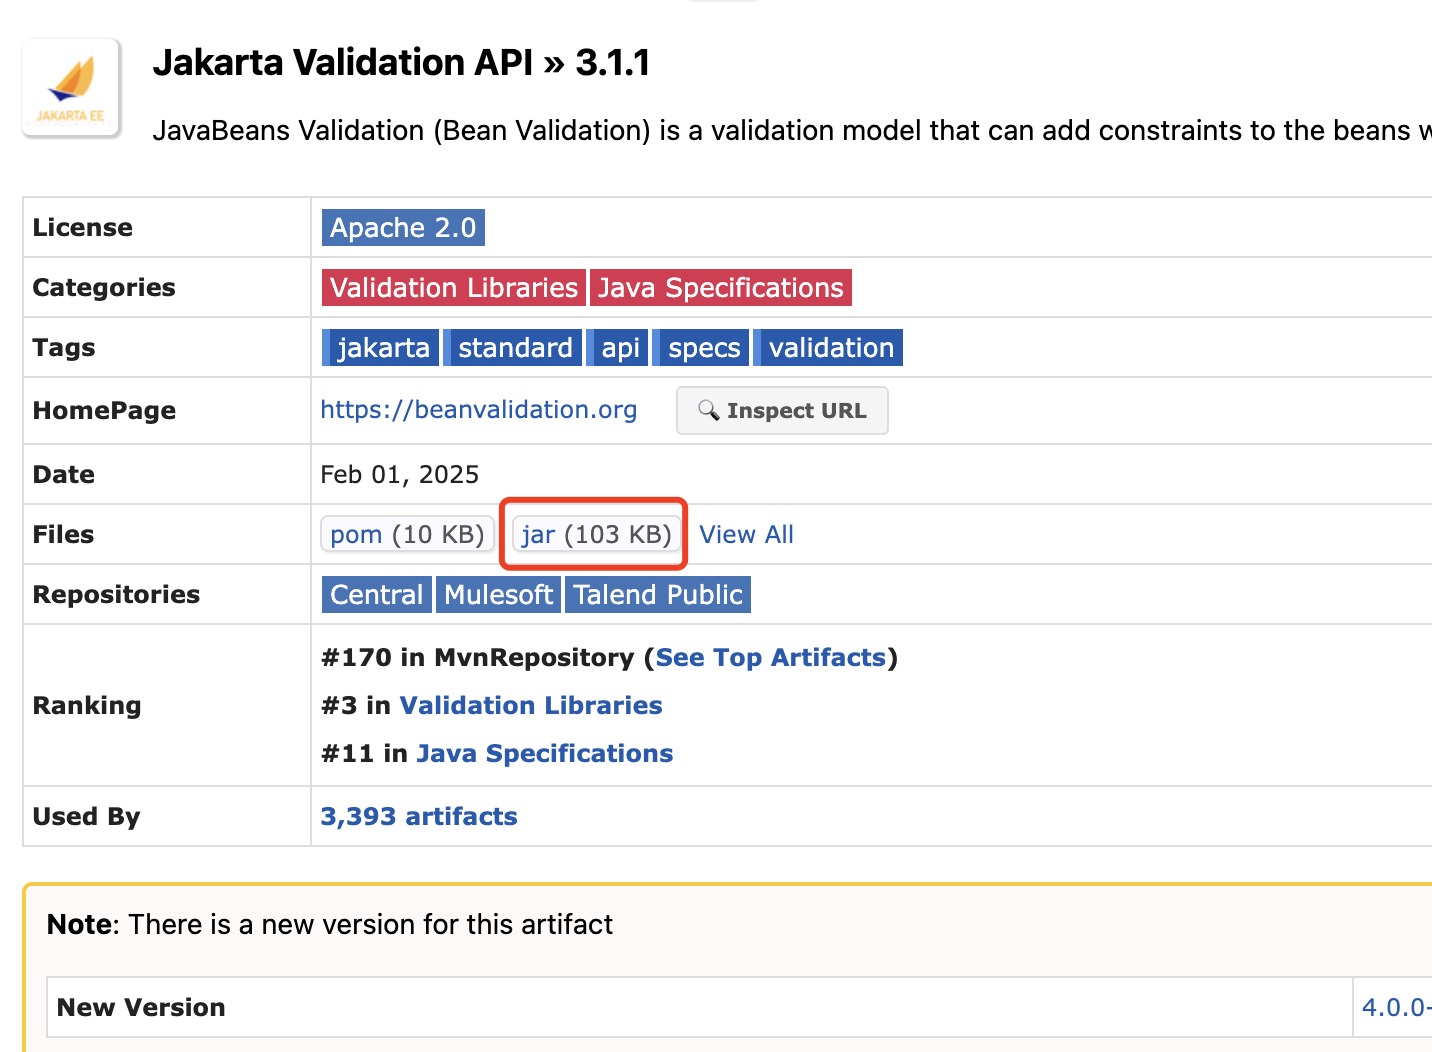Click the Used By row label
The width and height of the screenshot is (1432, 1052).
coord(86,817)
